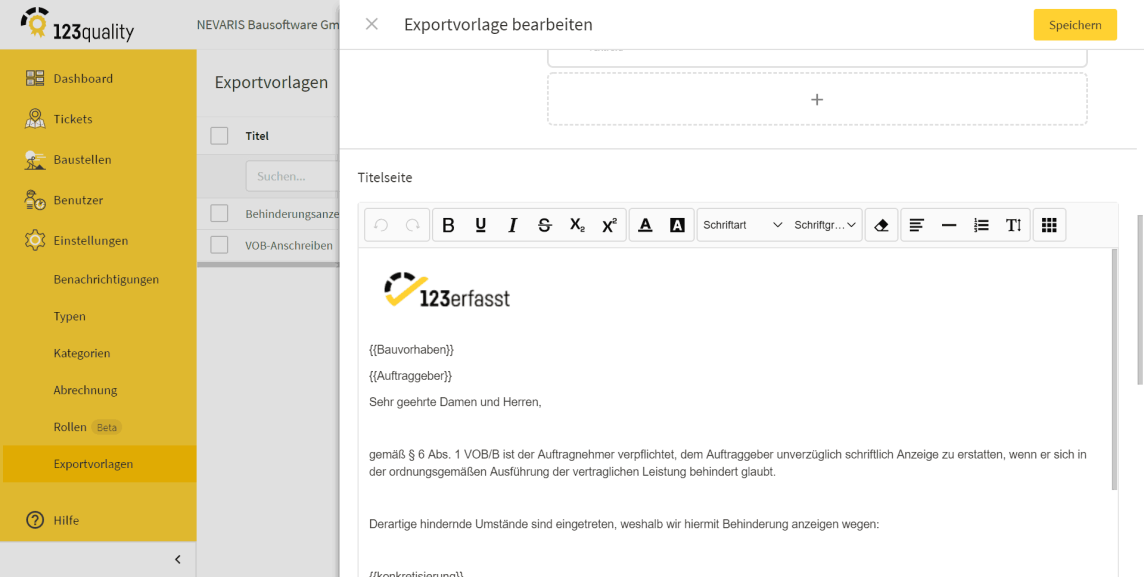Viewport: 1144px width, 577px height.
Task: Add a new block with plus area
Action: (x=817, y=99)
